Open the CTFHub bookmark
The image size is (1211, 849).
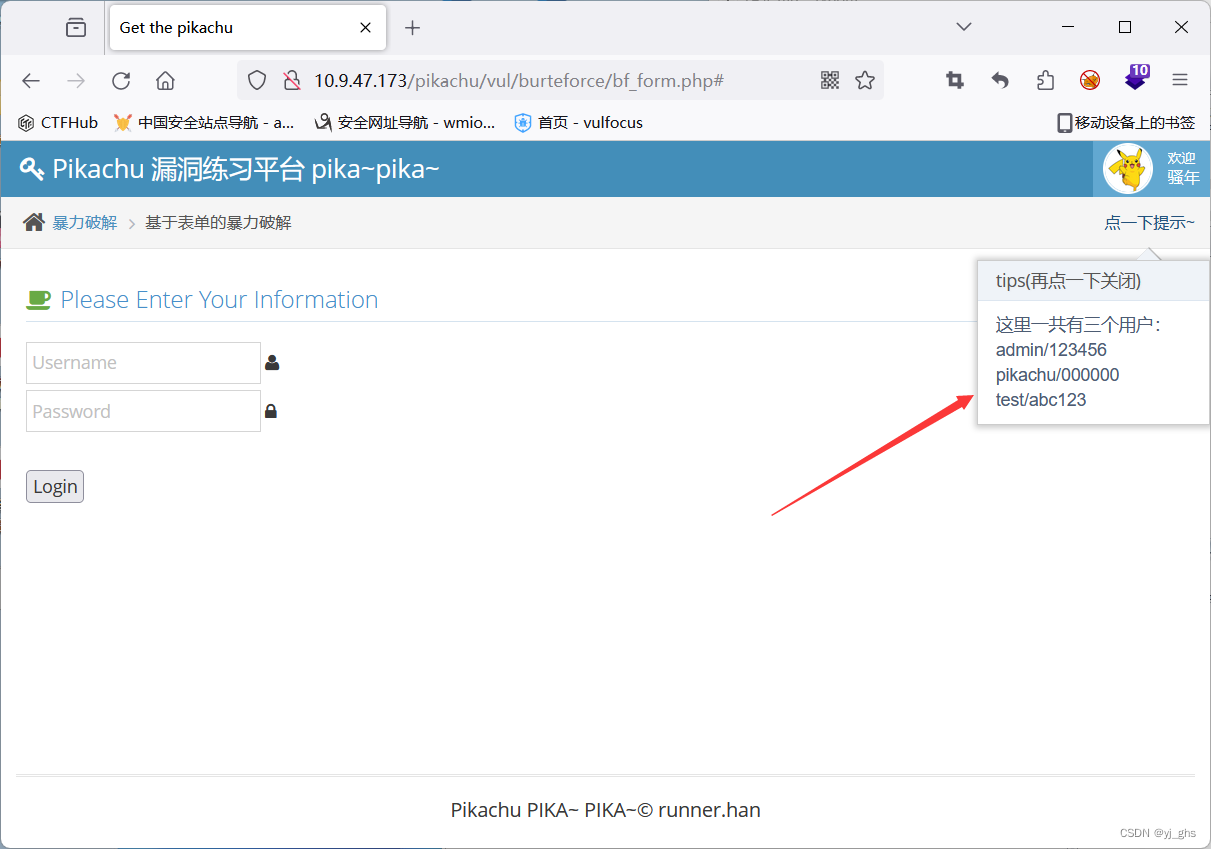tap(58, 123)
